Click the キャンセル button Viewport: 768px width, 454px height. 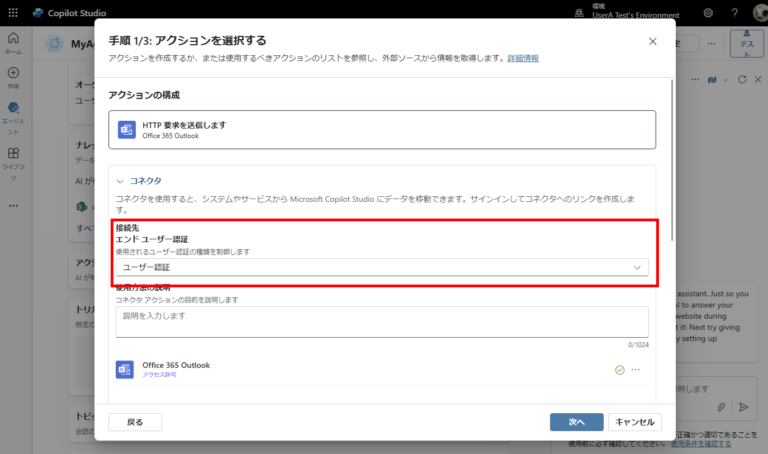(634, 422)
